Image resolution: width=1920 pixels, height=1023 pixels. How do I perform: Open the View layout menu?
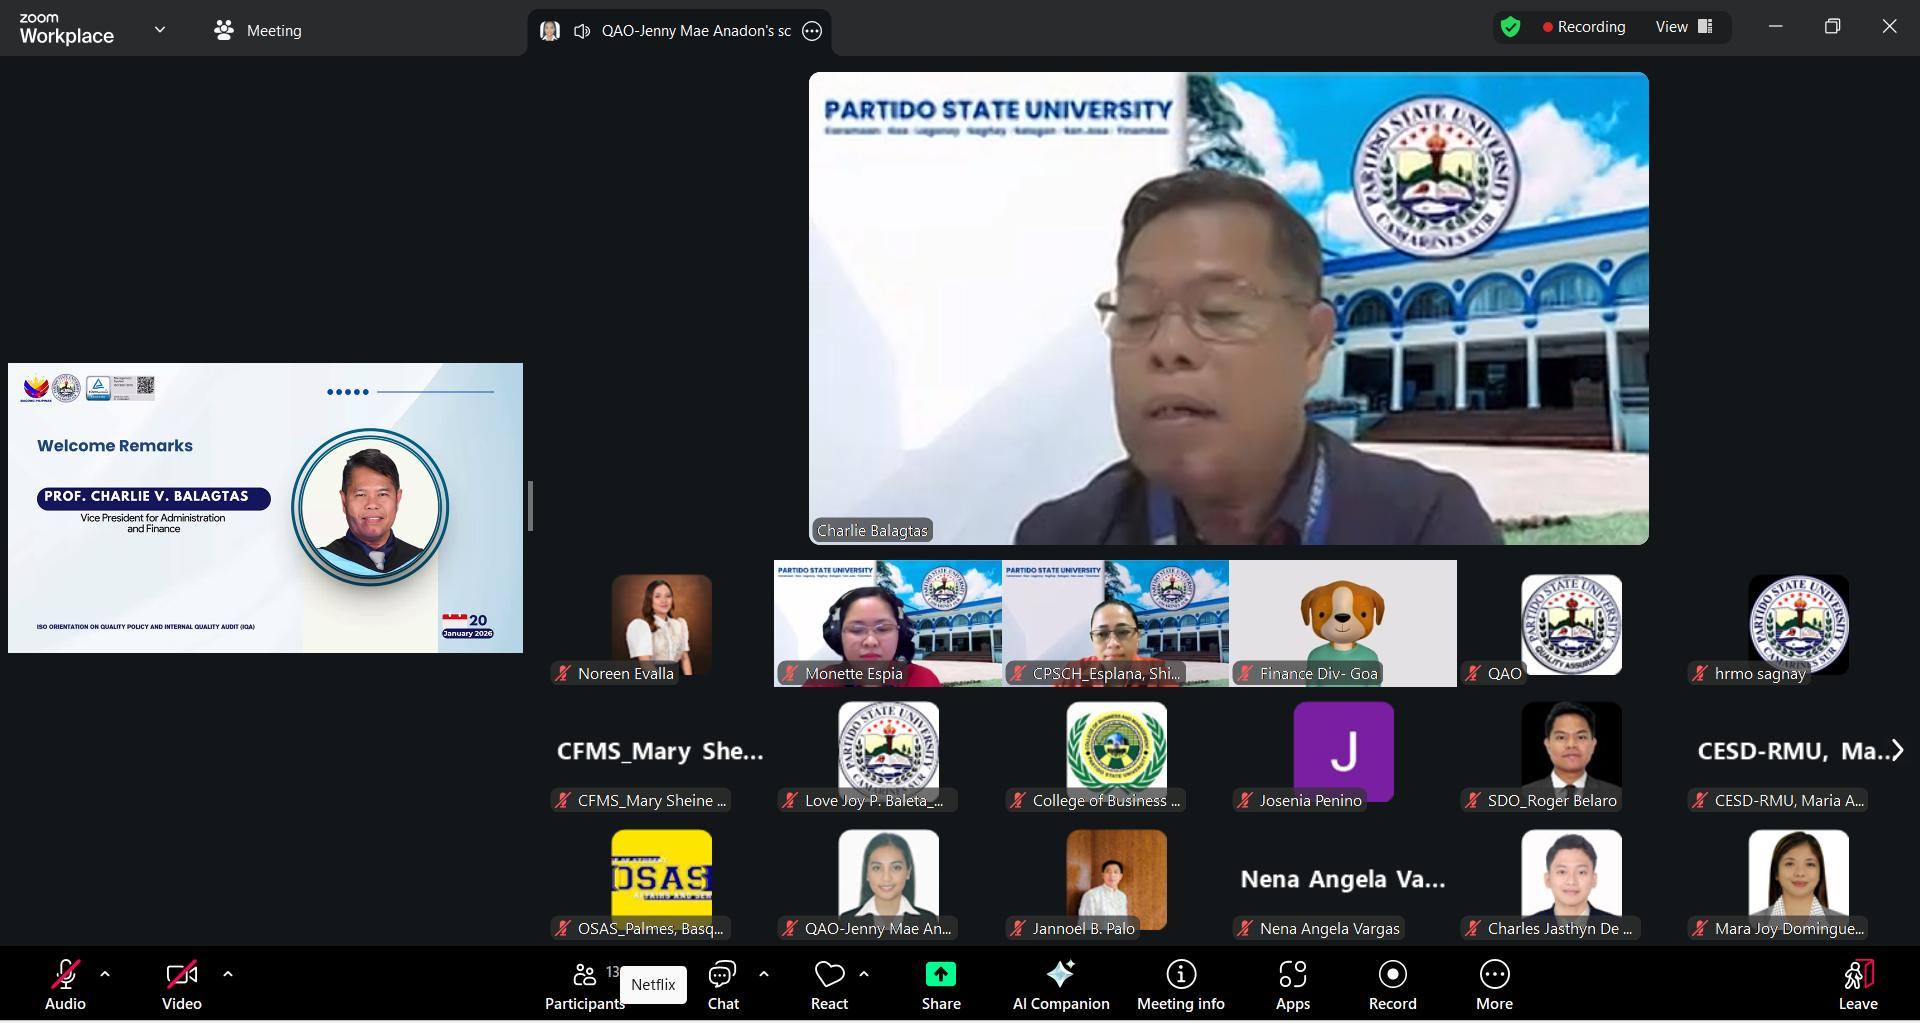(1684, 27)
